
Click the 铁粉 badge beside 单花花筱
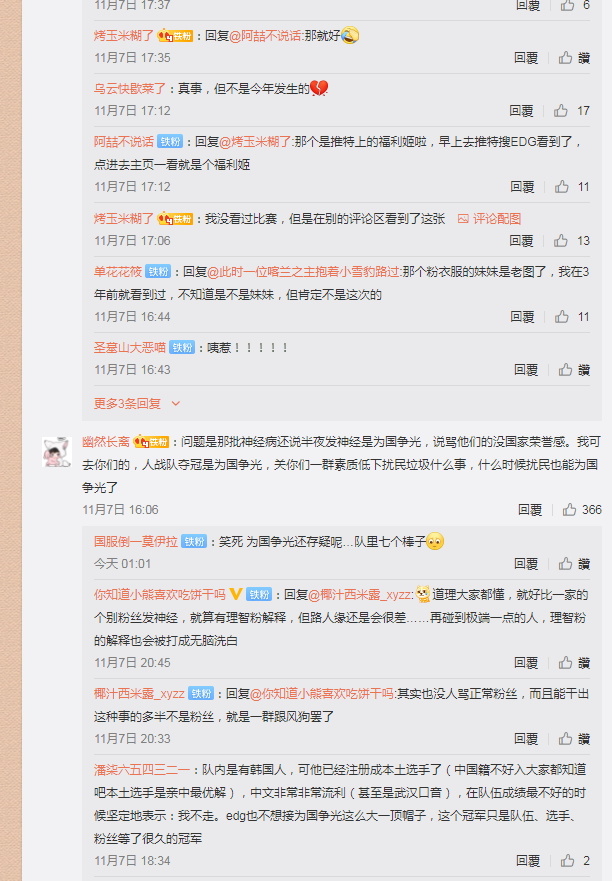(x=158, y=271)
